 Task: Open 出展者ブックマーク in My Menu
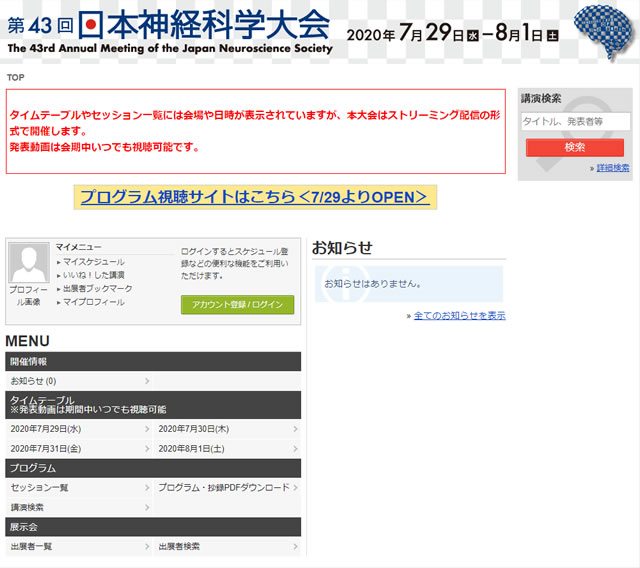tap(98, 289)
